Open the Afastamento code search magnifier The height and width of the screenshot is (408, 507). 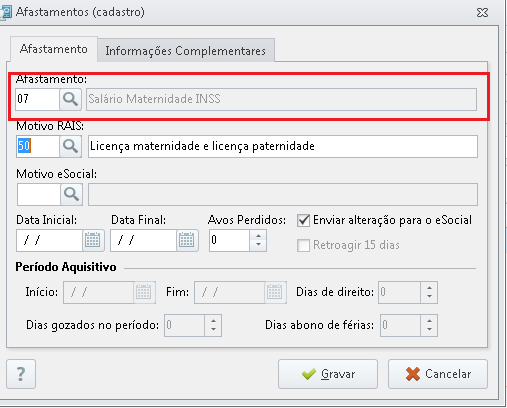pos(70,99)
